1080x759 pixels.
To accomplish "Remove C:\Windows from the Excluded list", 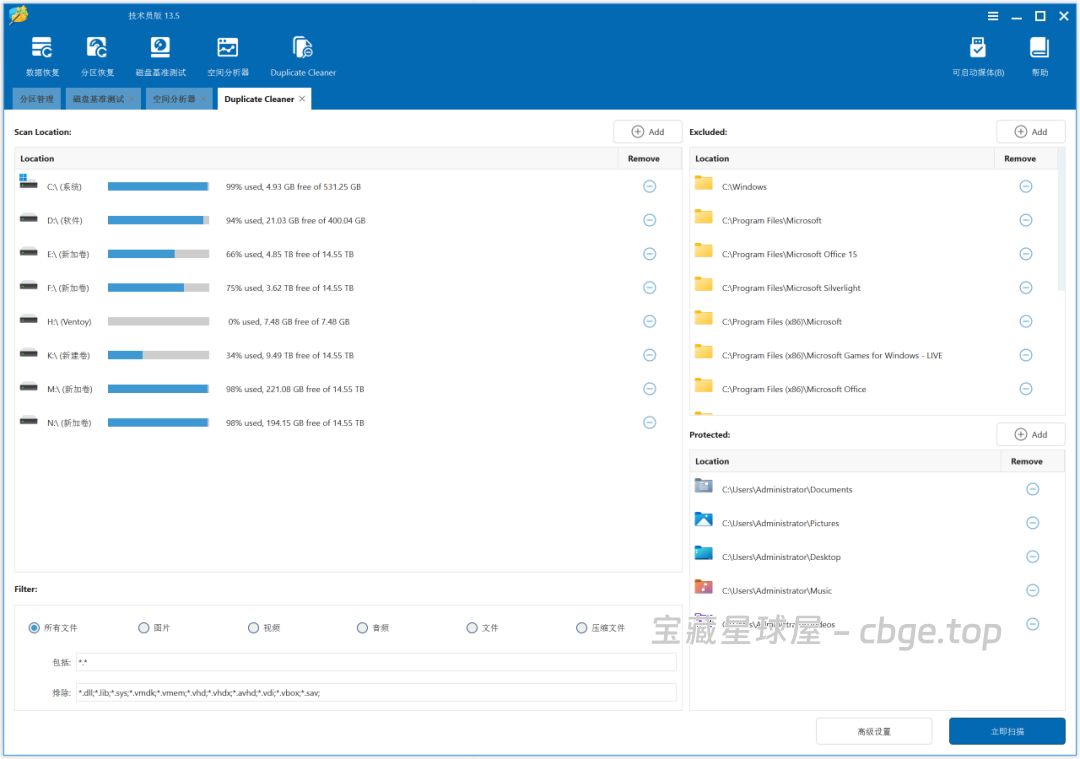I will [1025, 186].
